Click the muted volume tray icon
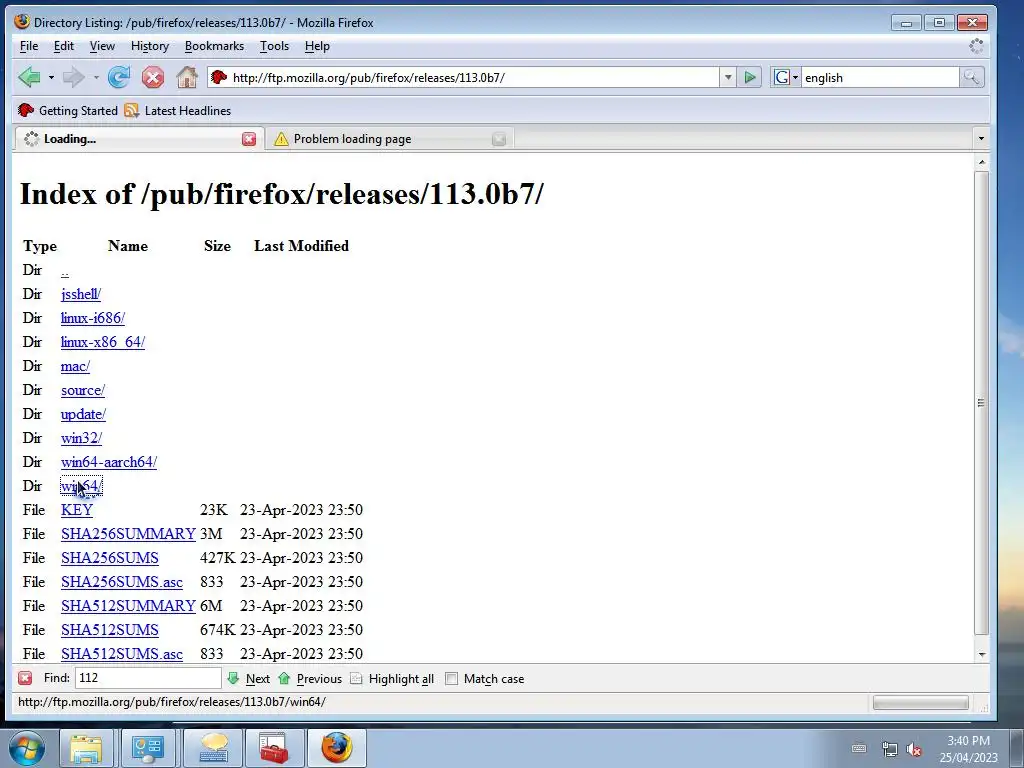Screen dimensions: 1024x768 [914, 749]
